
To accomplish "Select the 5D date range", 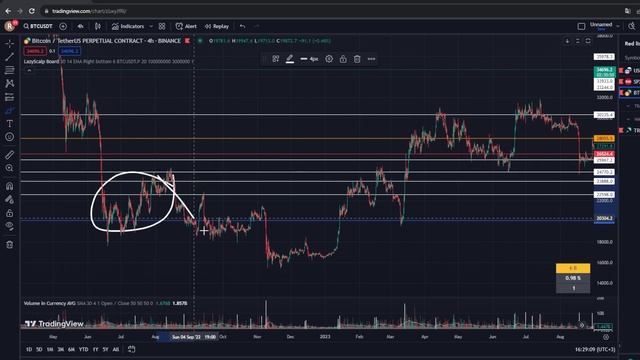I will [x=39, y=349].
